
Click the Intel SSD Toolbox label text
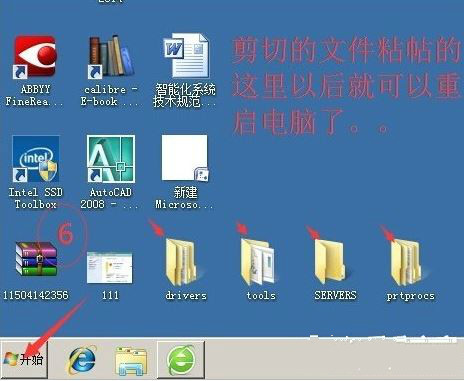[x=36, y=198]
